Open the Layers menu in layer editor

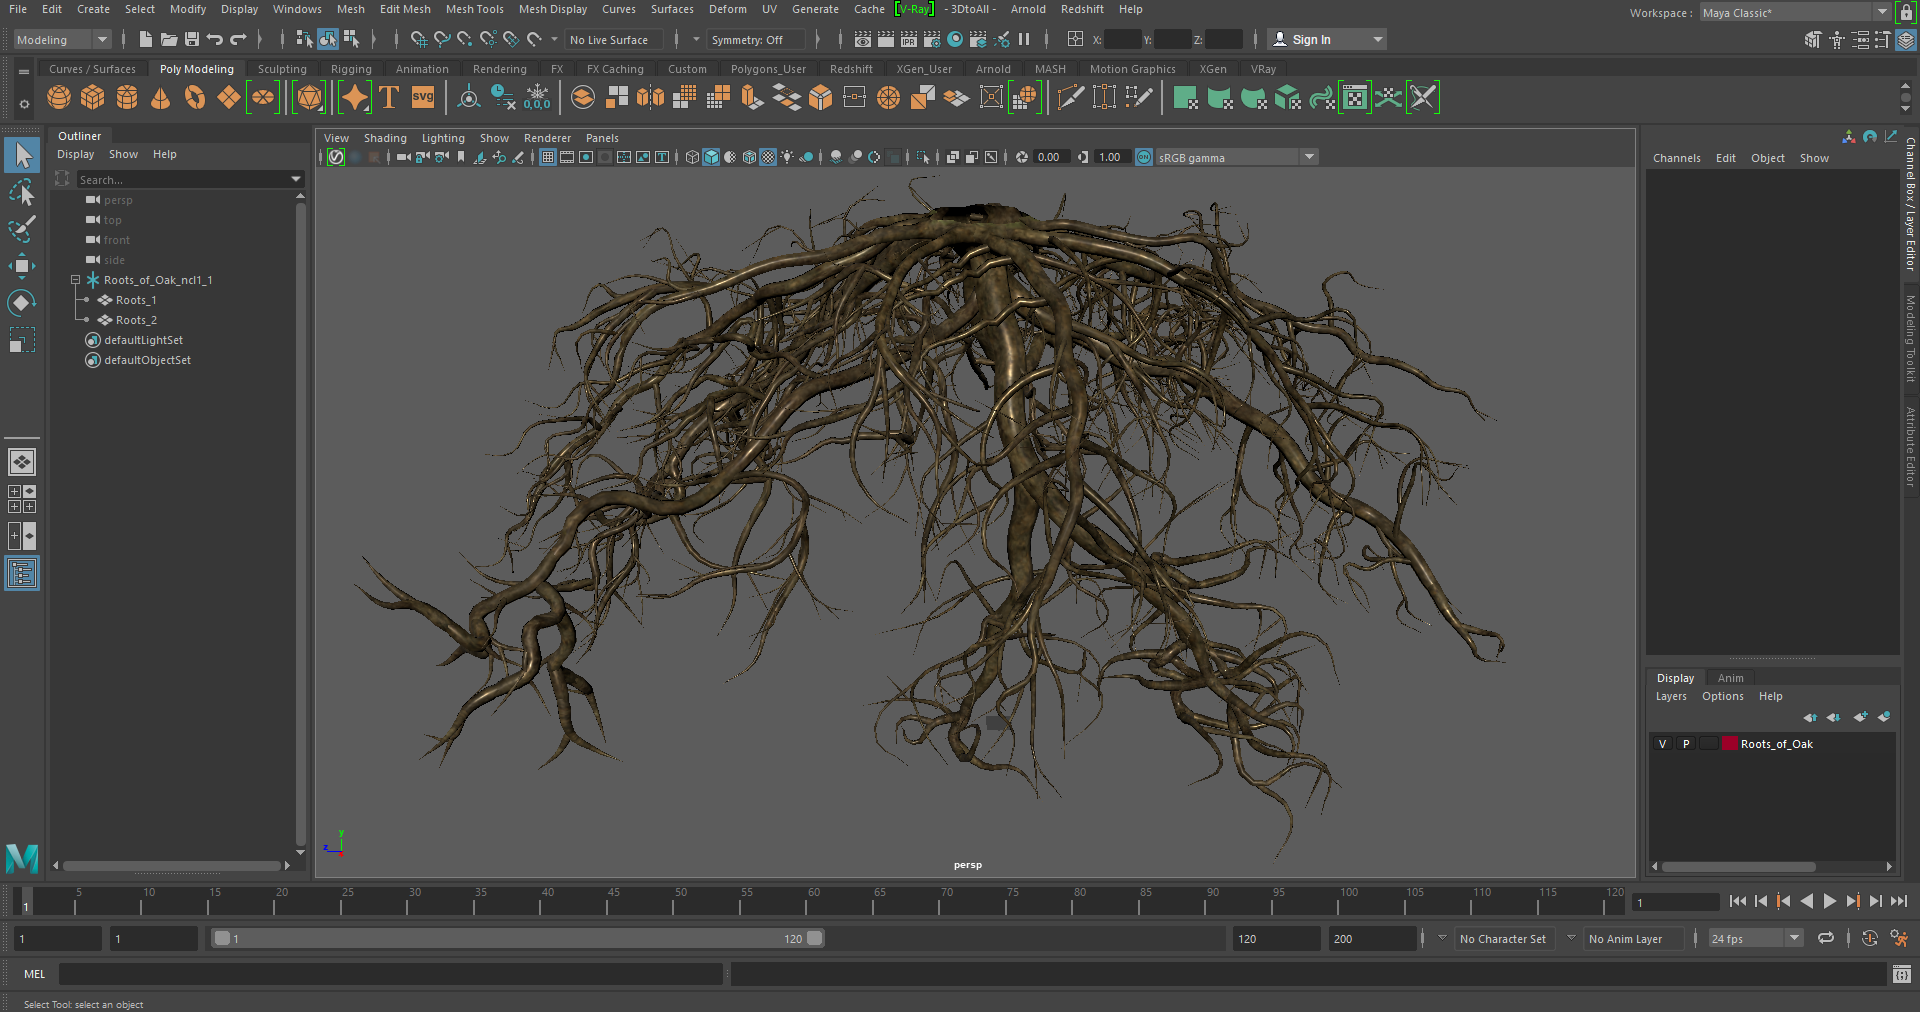pos(1671,696)
